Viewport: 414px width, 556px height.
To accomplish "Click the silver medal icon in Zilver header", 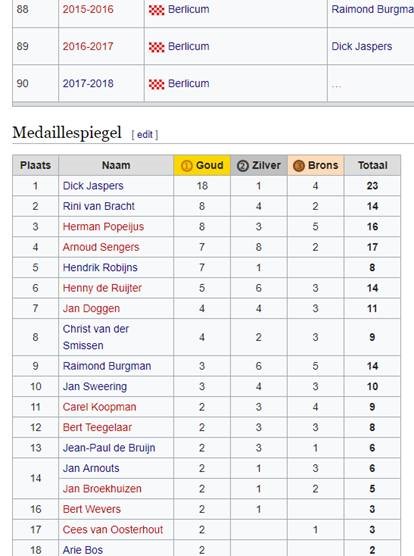I will click(x=242, y=166).
